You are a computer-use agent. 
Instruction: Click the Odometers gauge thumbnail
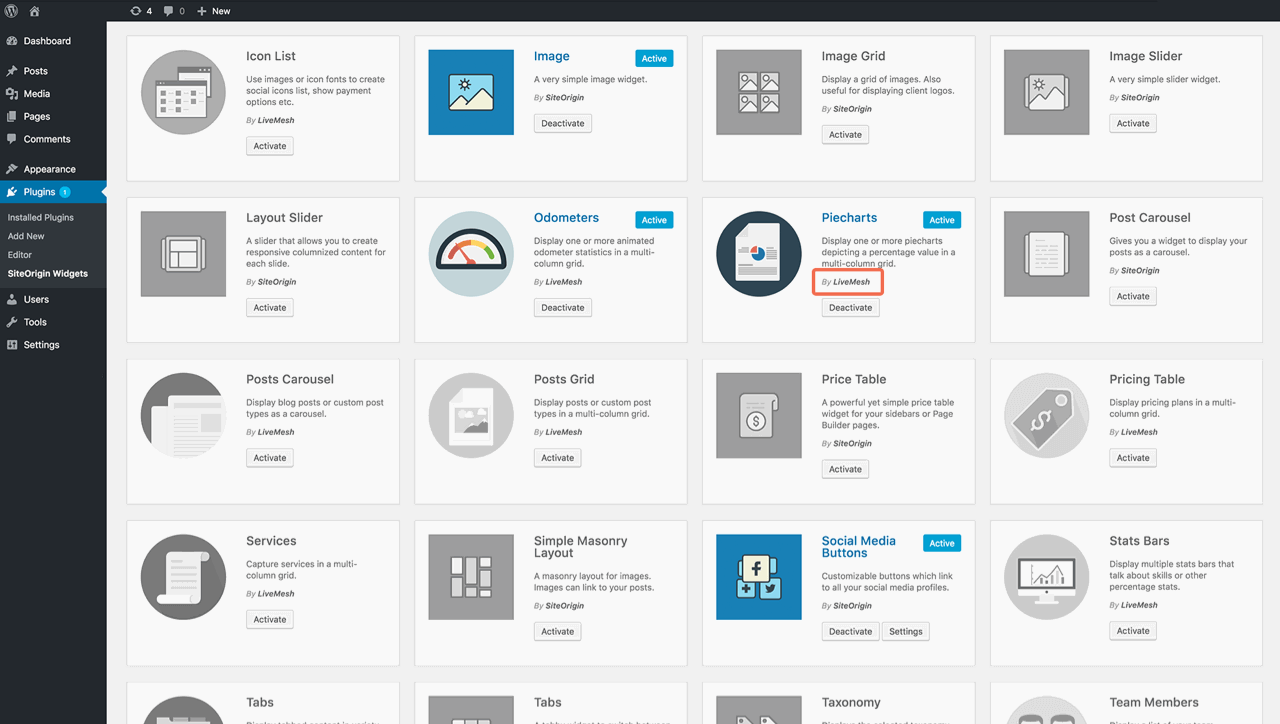coord(470,253)
